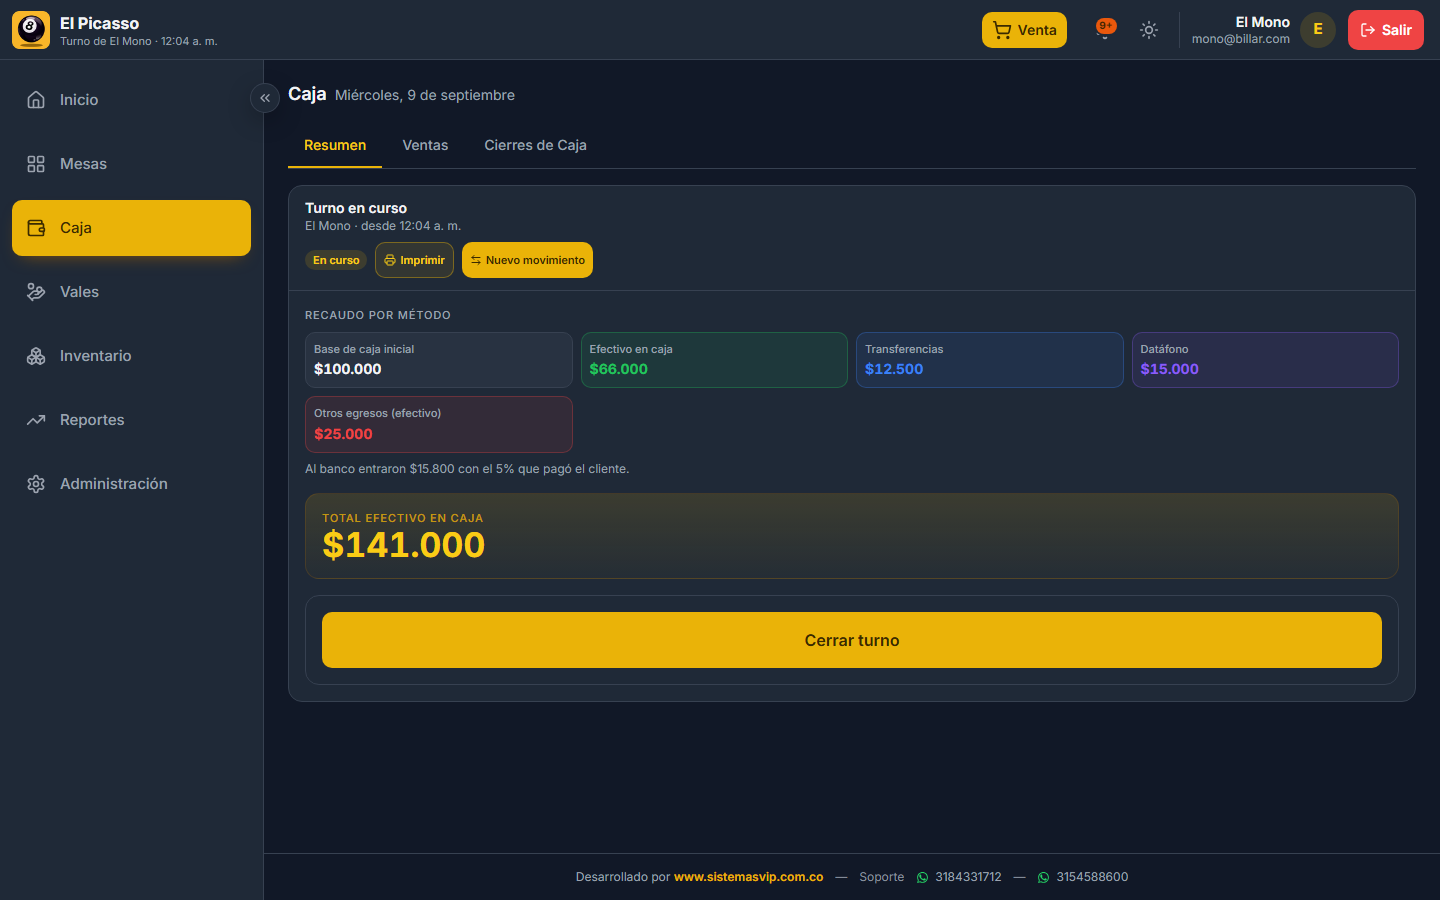The image size is (1440, 900).
Task: Click the Cerrar turno button
Action: (852, 640)
